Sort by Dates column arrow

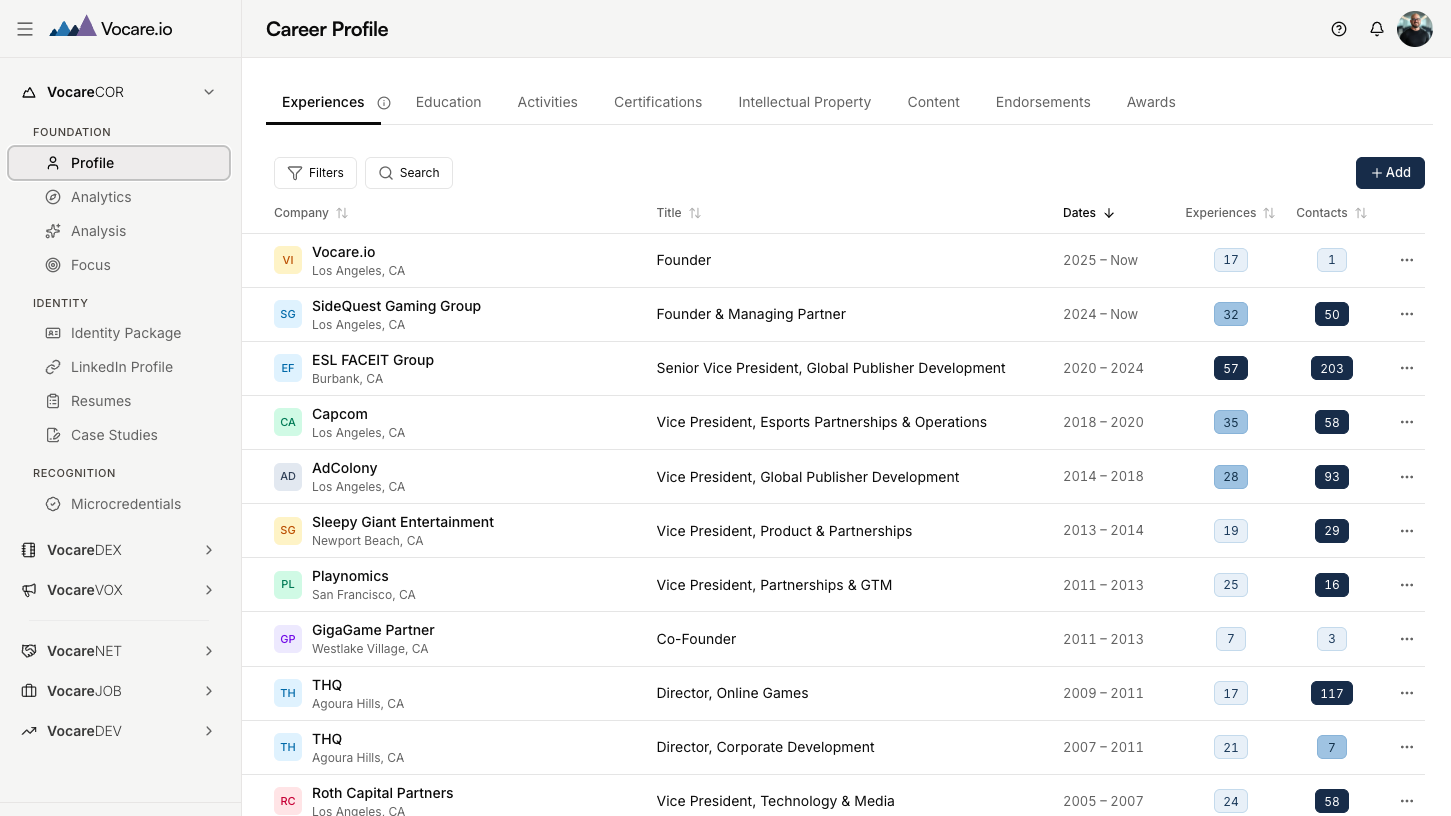click(1109, 213)
